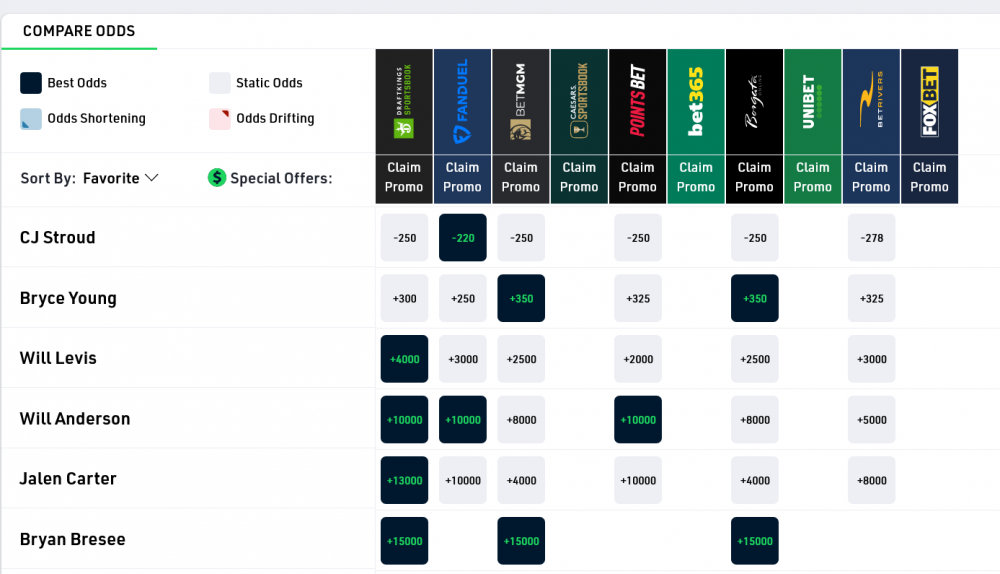Click the Odds Drifting legend swatch
1000x574 pixels.
[220, 119]
